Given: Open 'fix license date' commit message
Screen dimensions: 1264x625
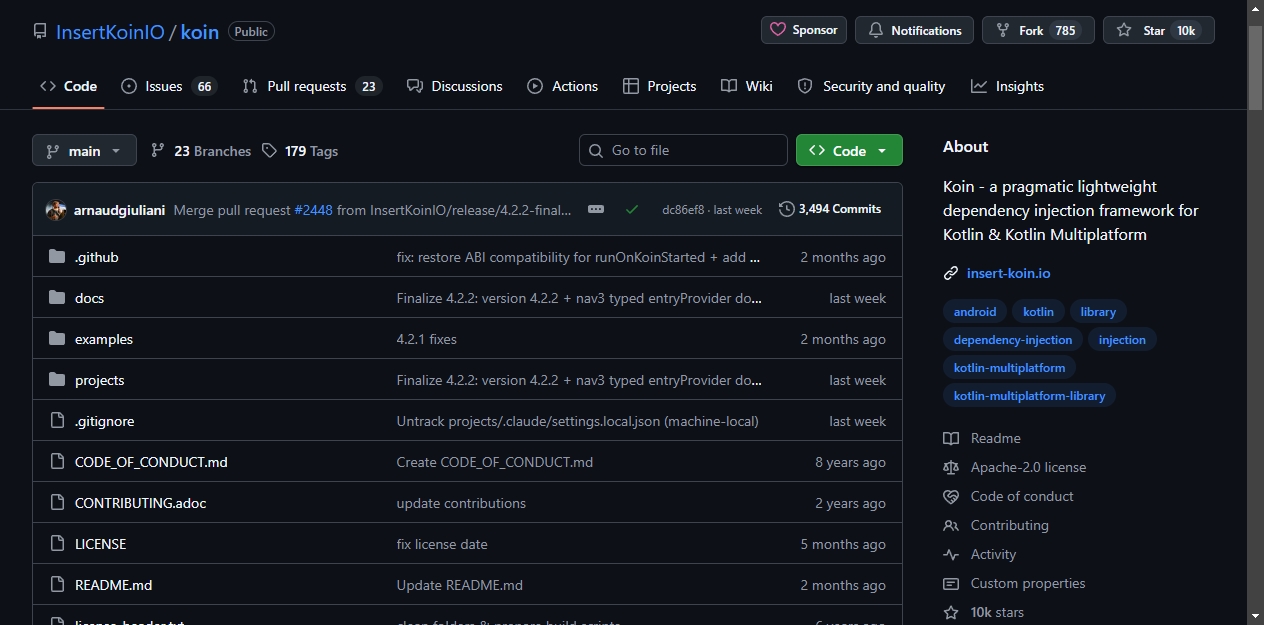Looking at the screenshot, I should [442, 544].
